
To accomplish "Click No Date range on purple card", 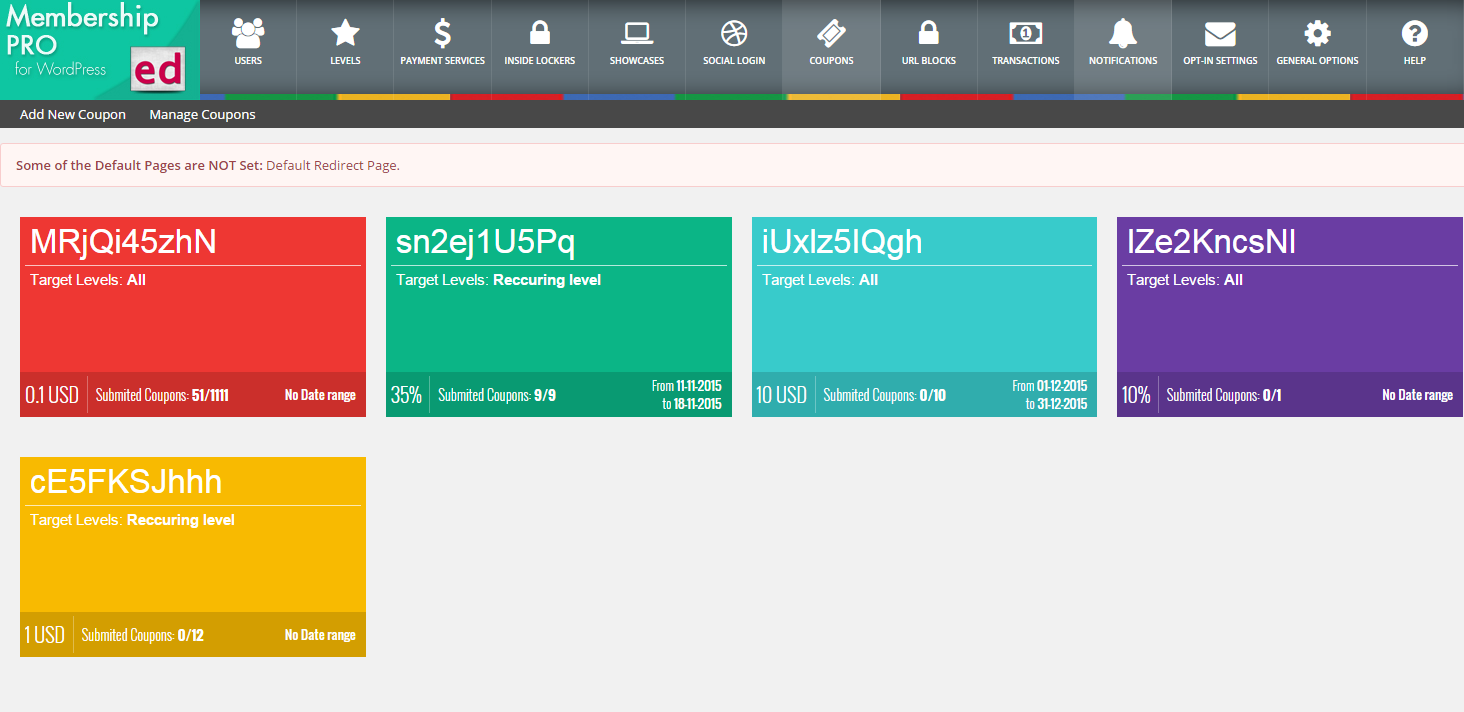I will 1417,395.
